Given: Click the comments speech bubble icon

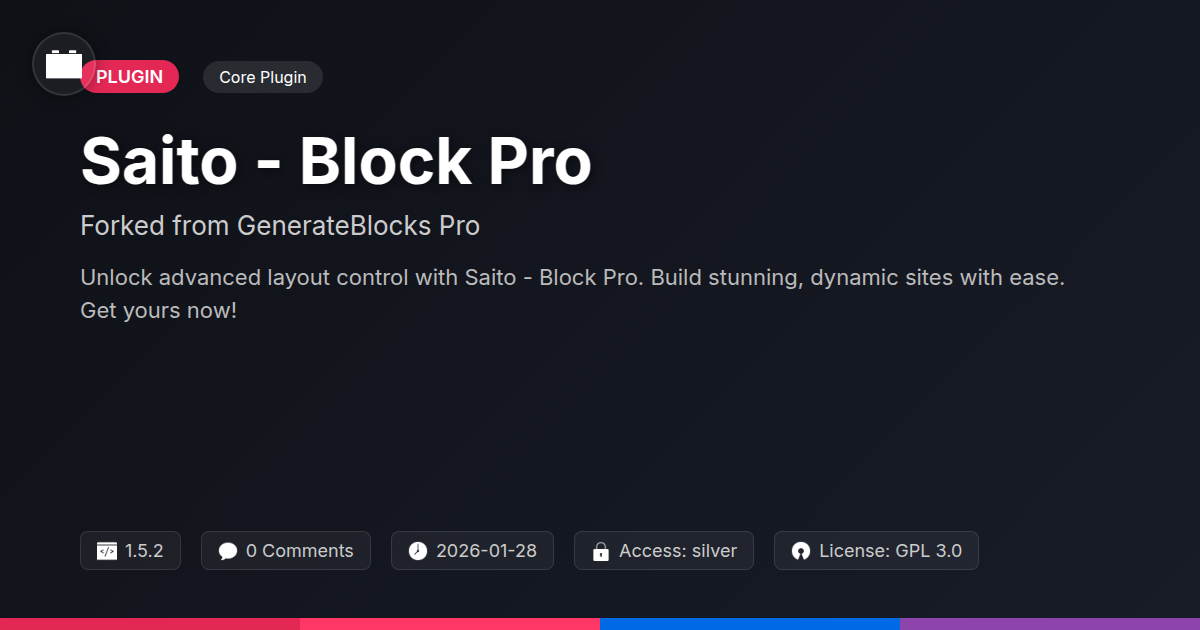Looking at the screenshot, I should [228, 551].
